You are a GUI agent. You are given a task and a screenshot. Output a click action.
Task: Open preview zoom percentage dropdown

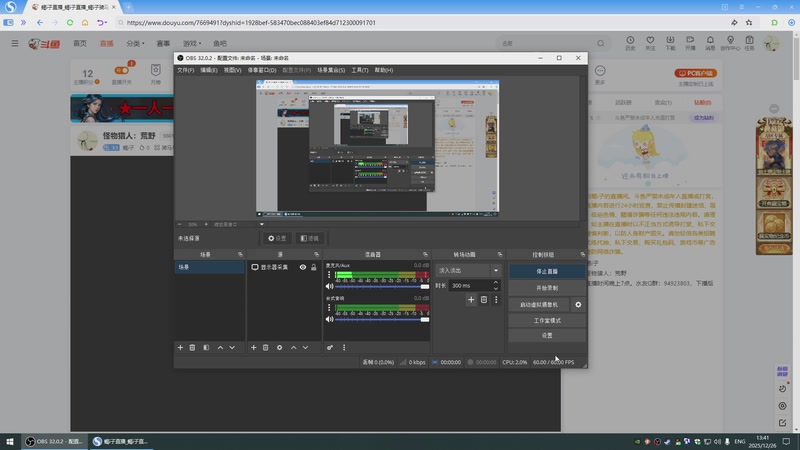[x=193, y=224]
